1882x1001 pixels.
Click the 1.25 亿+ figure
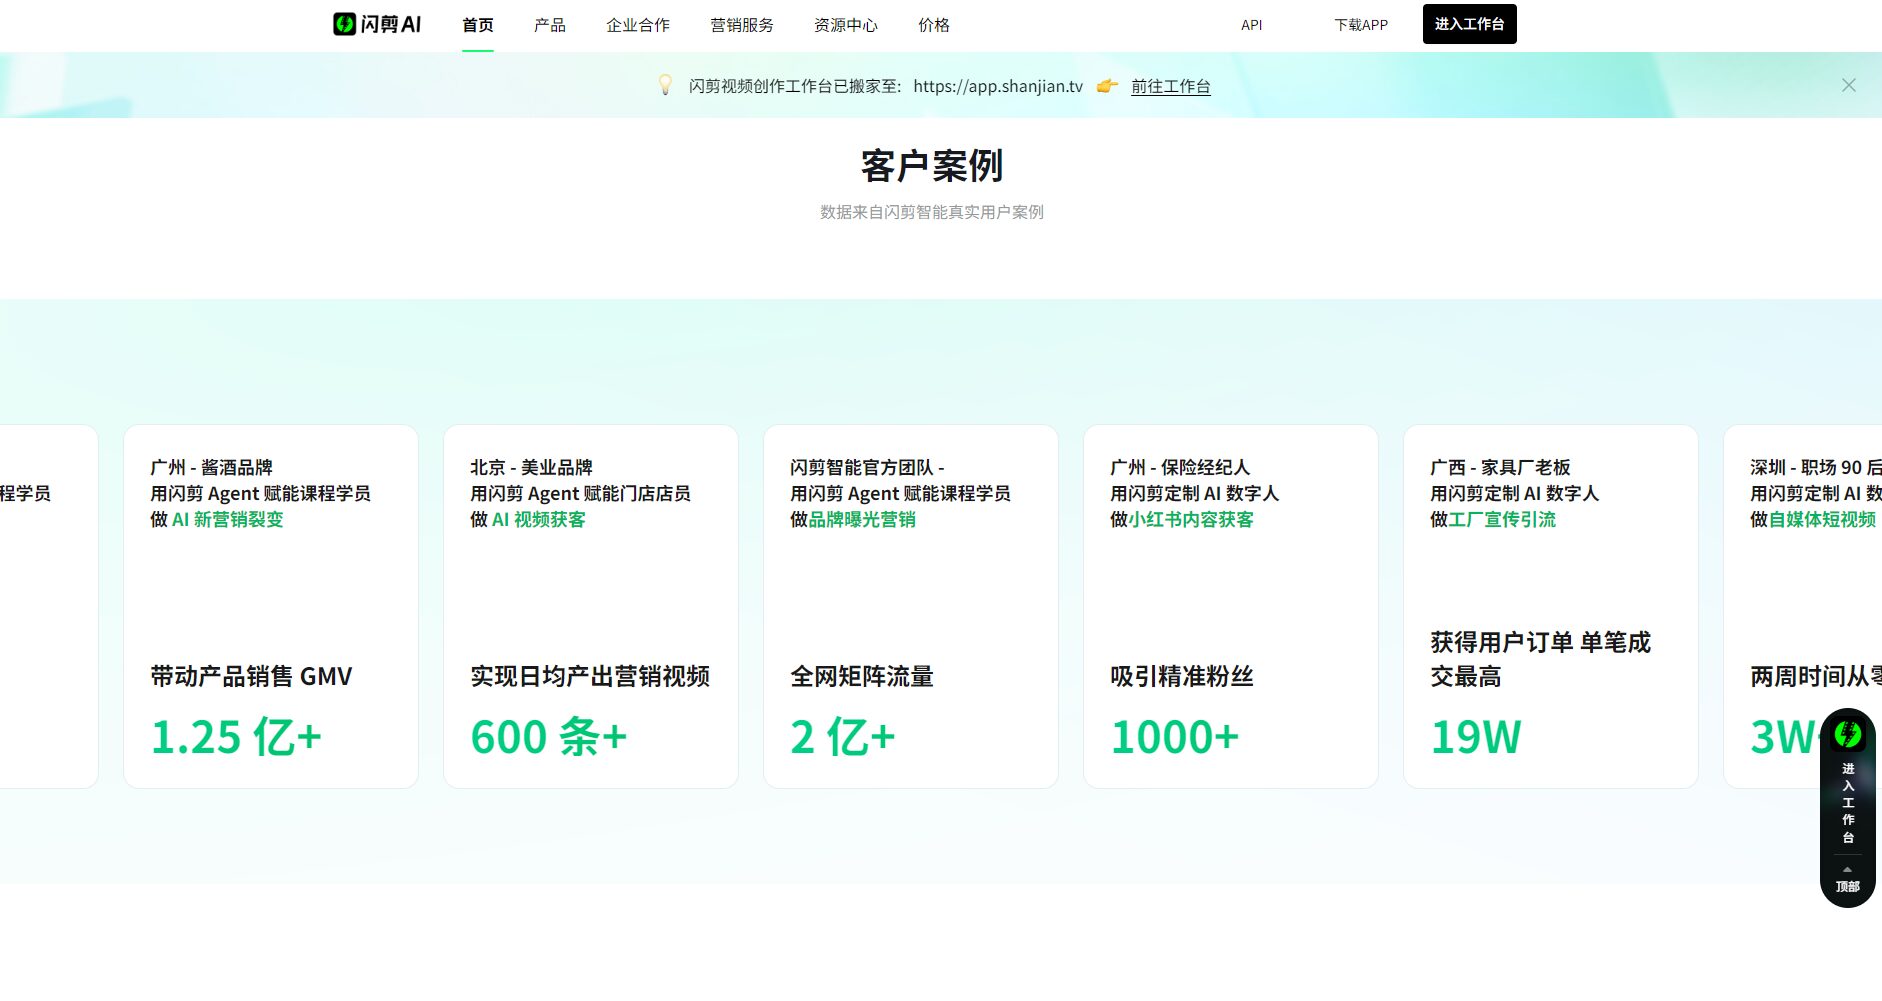236,737
